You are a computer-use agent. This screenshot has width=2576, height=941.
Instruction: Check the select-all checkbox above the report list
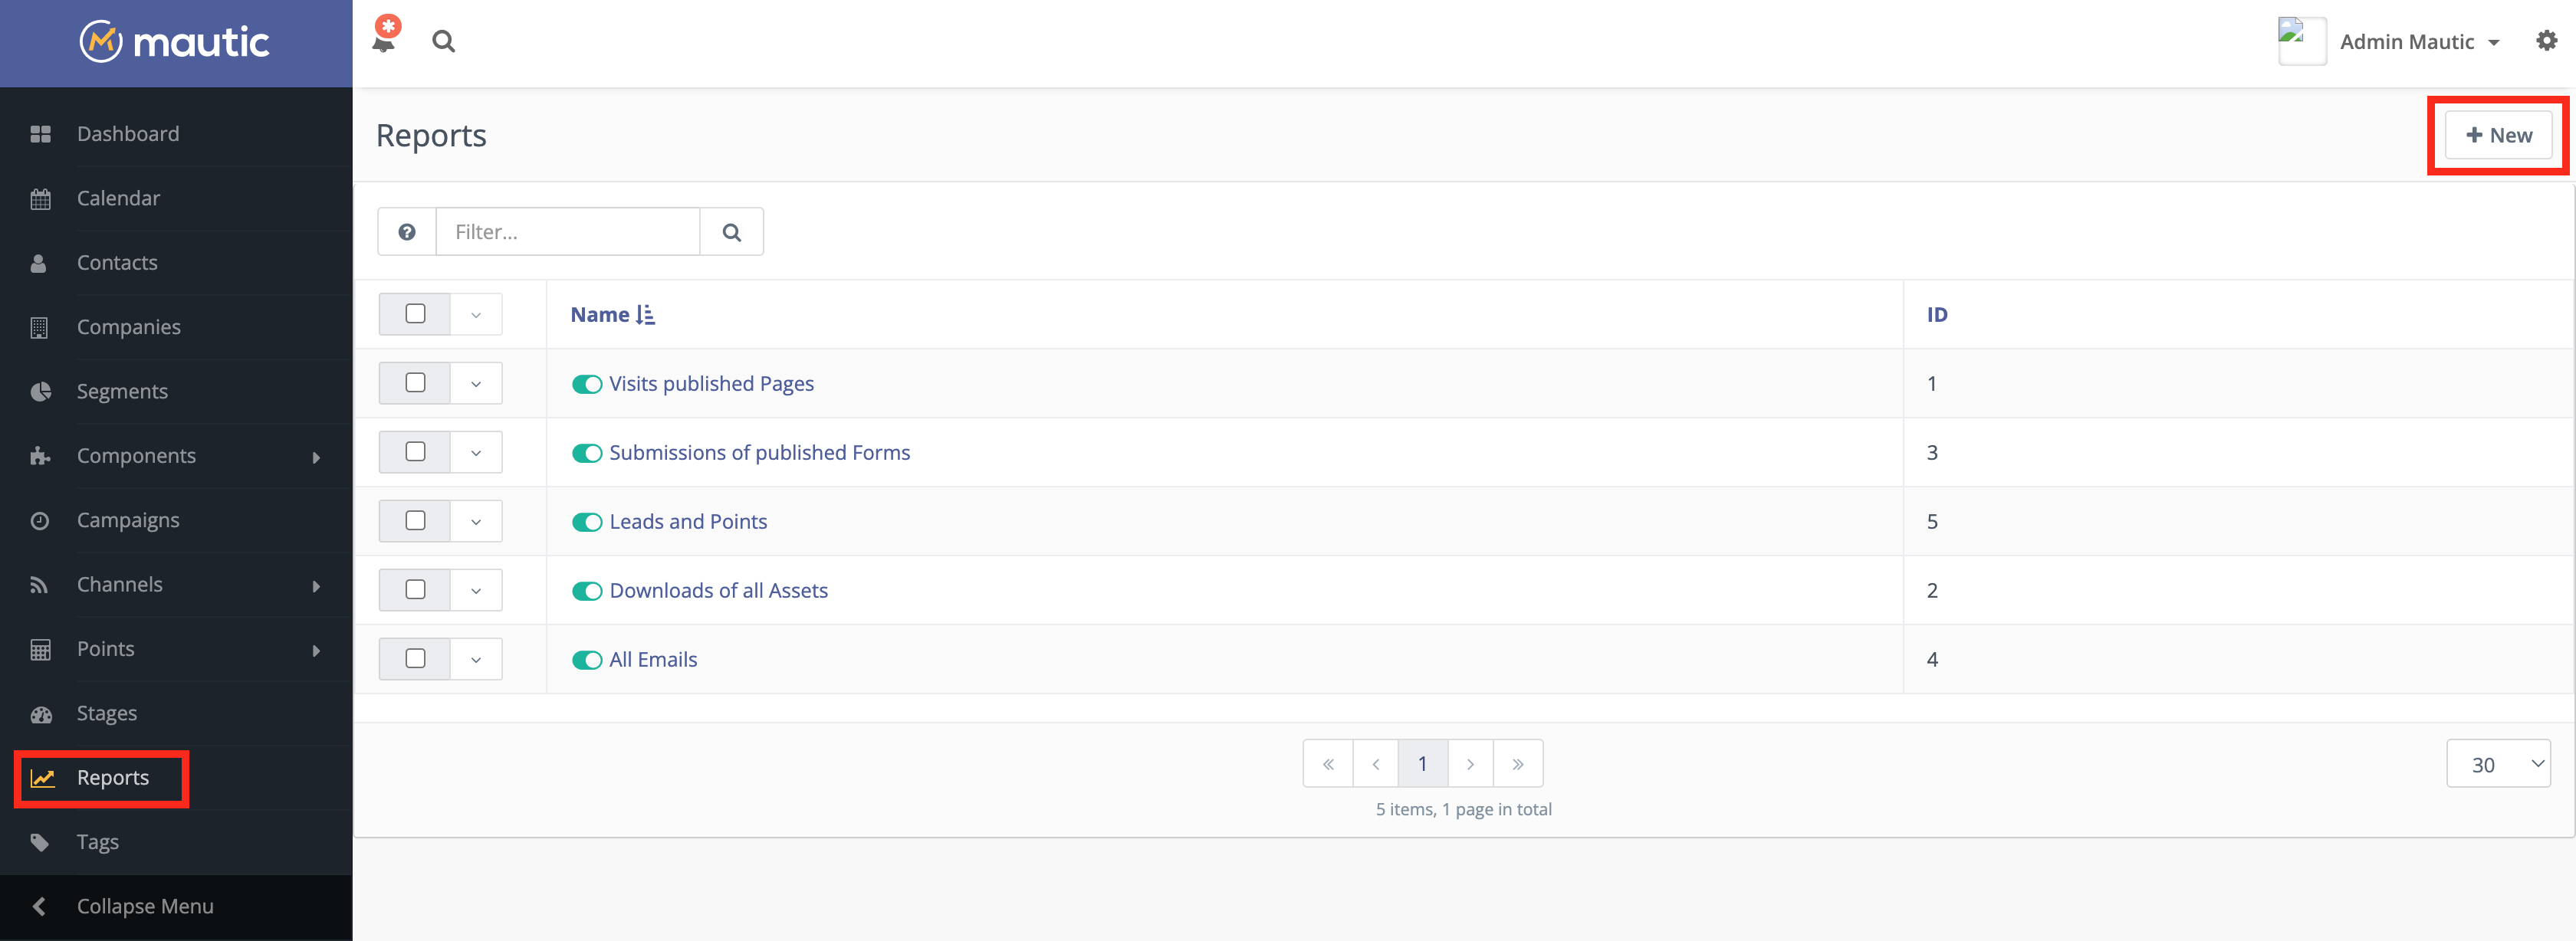(x=415, y=313)
